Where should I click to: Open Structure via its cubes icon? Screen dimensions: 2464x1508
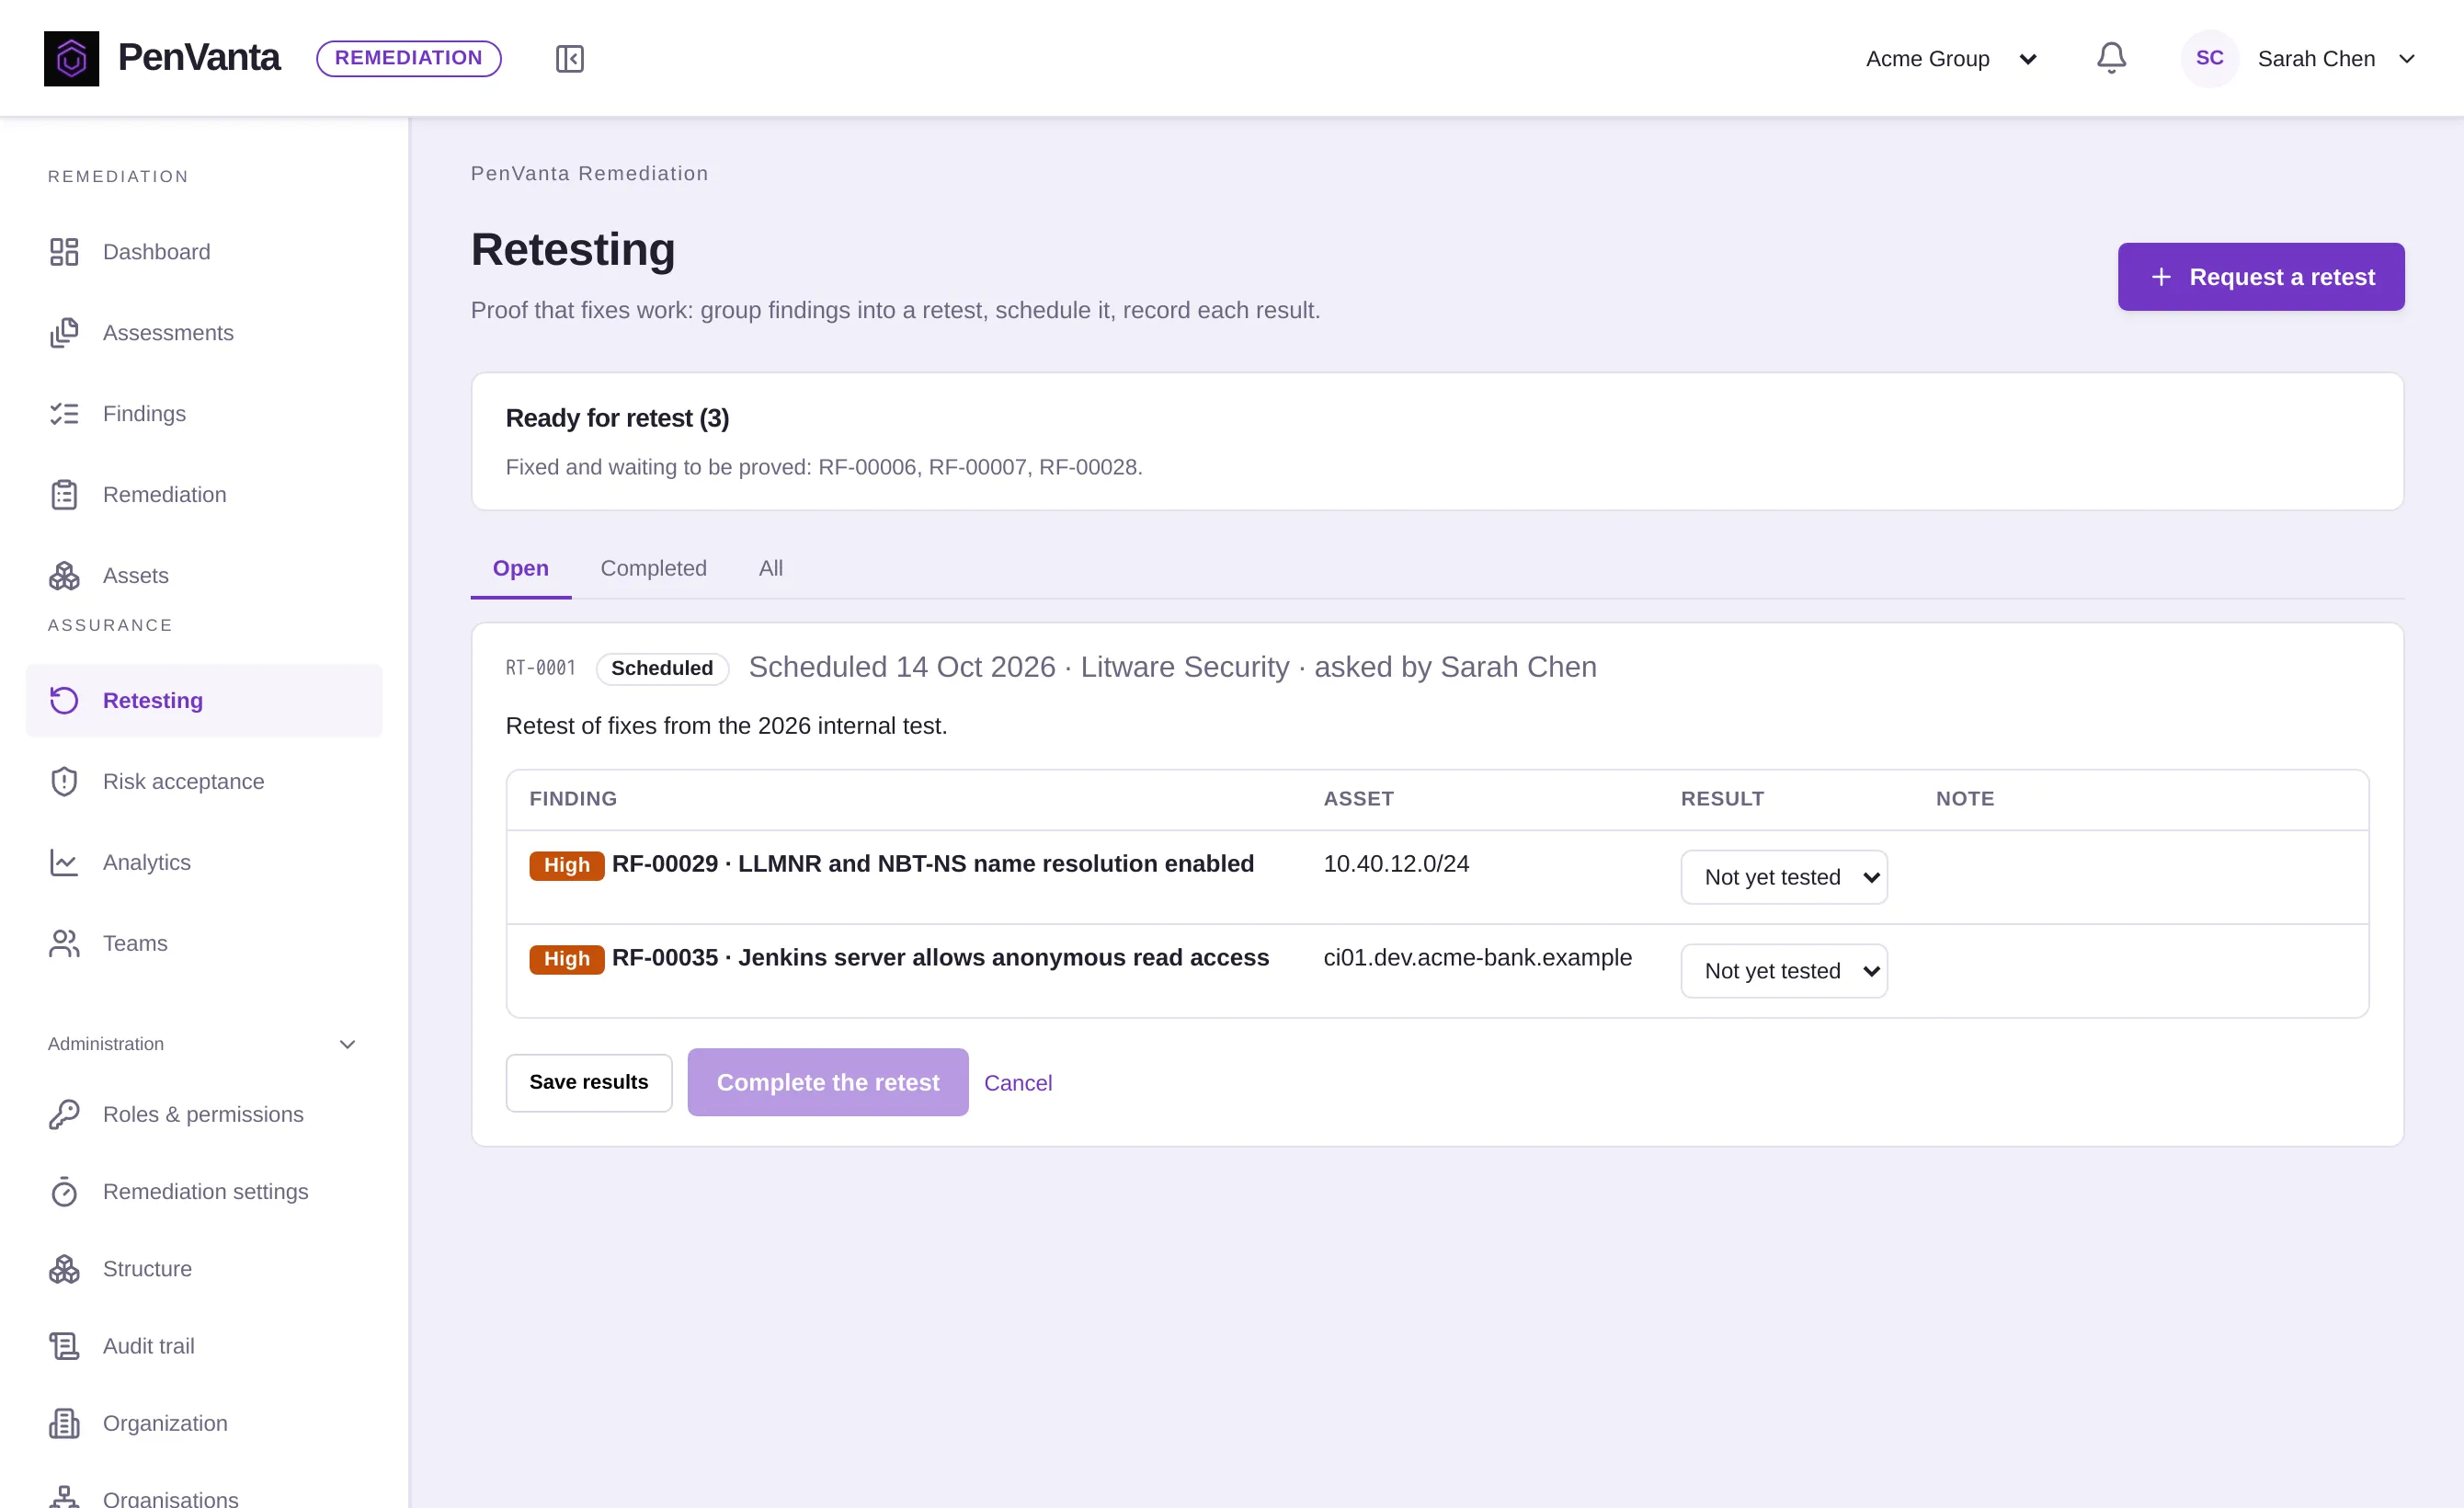pyautogui.click(x=64, y=1268)
